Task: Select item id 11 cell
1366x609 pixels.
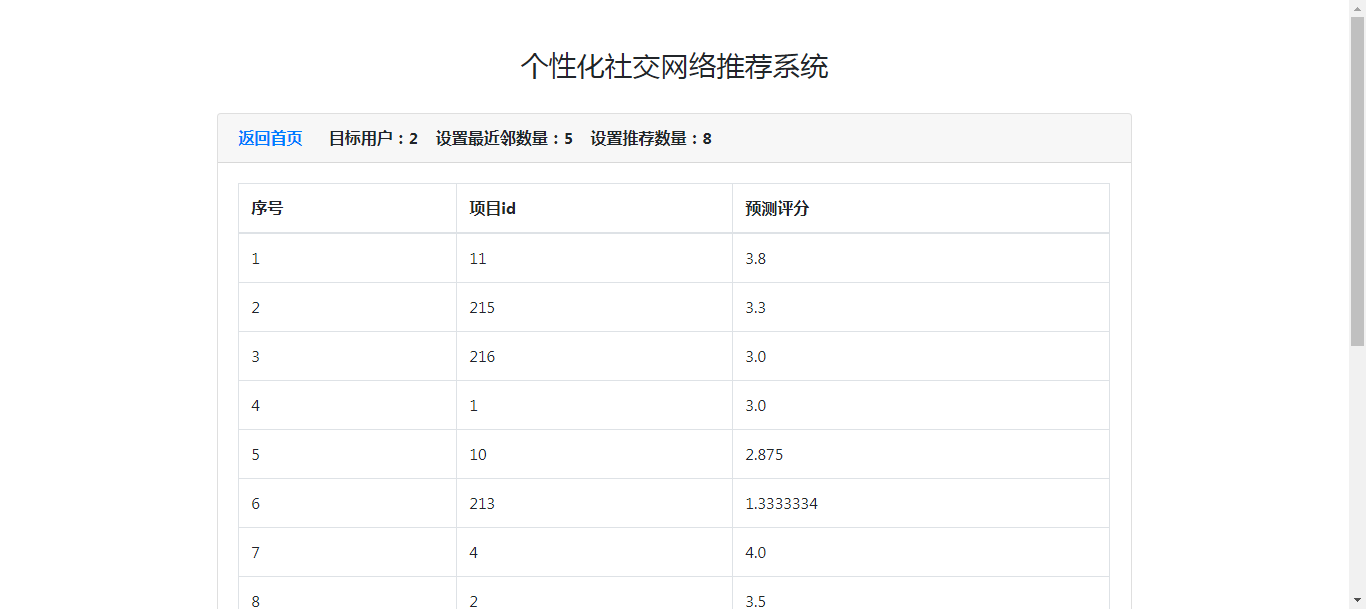Action: point(594,258)
